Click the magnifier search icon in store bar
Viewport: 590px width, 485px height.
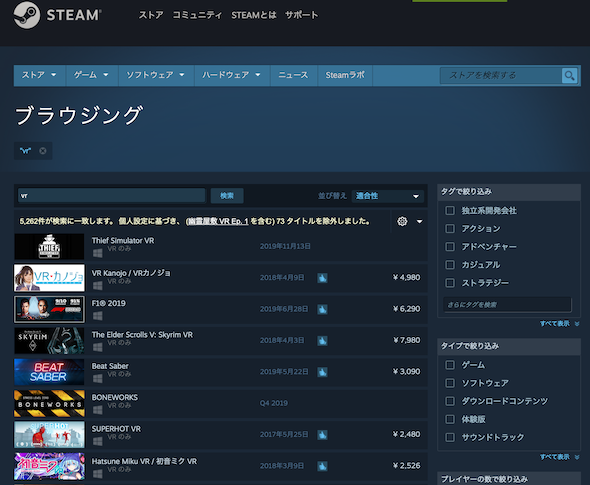(x=569, y=76)
